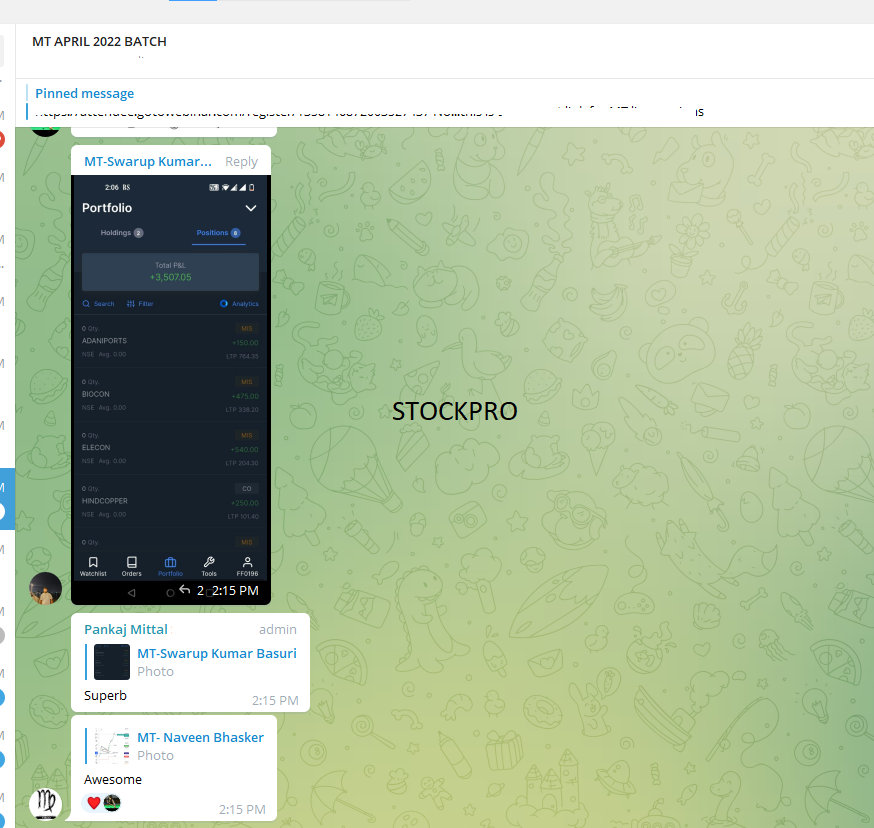
Task: Click the 'Awesome' message text
Action: (113, 779)
